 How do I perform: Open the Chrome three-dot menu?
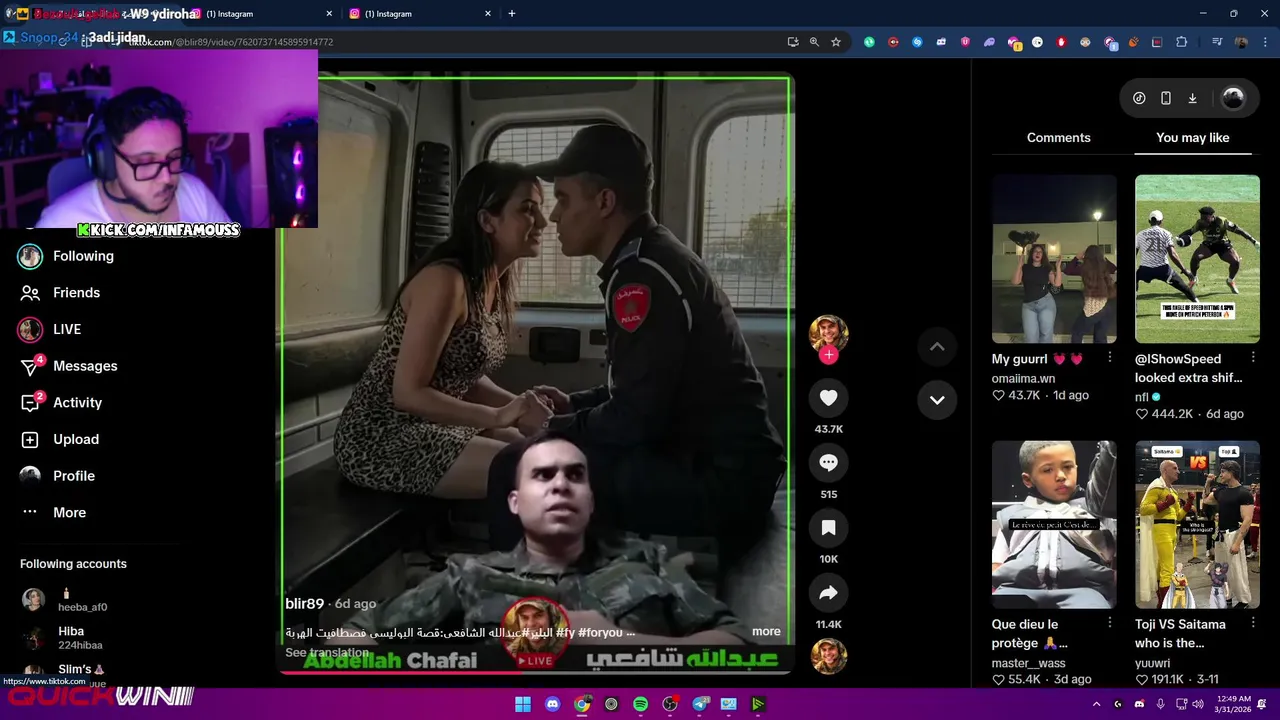click(1264, 42)
